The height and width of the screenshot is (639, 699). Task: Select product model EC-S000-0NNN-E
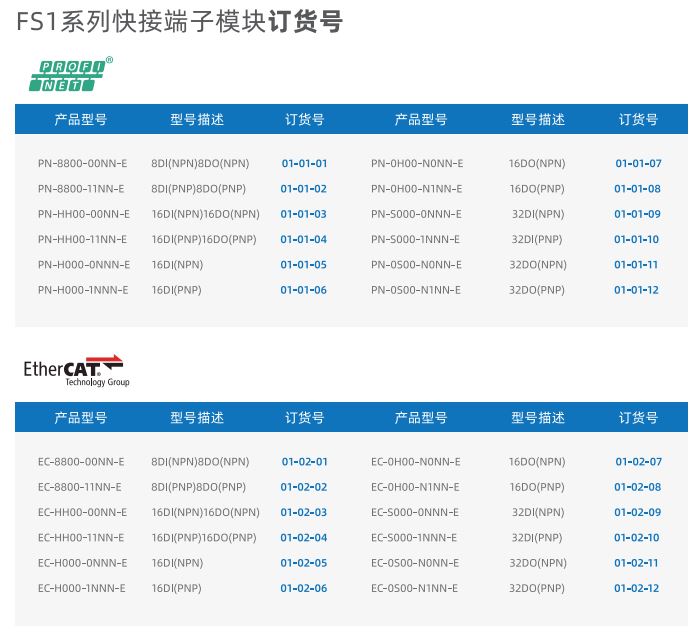point(416,512)
